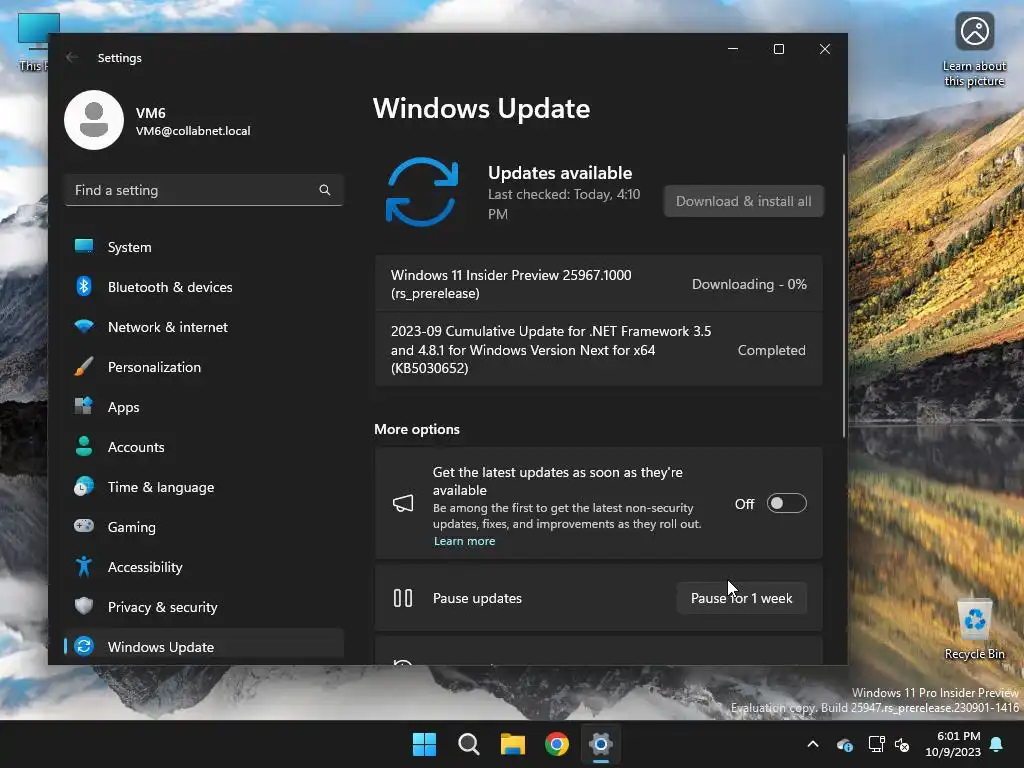Click the Downloading - 0% status text

pyautogui.click(x=749, y=284)
